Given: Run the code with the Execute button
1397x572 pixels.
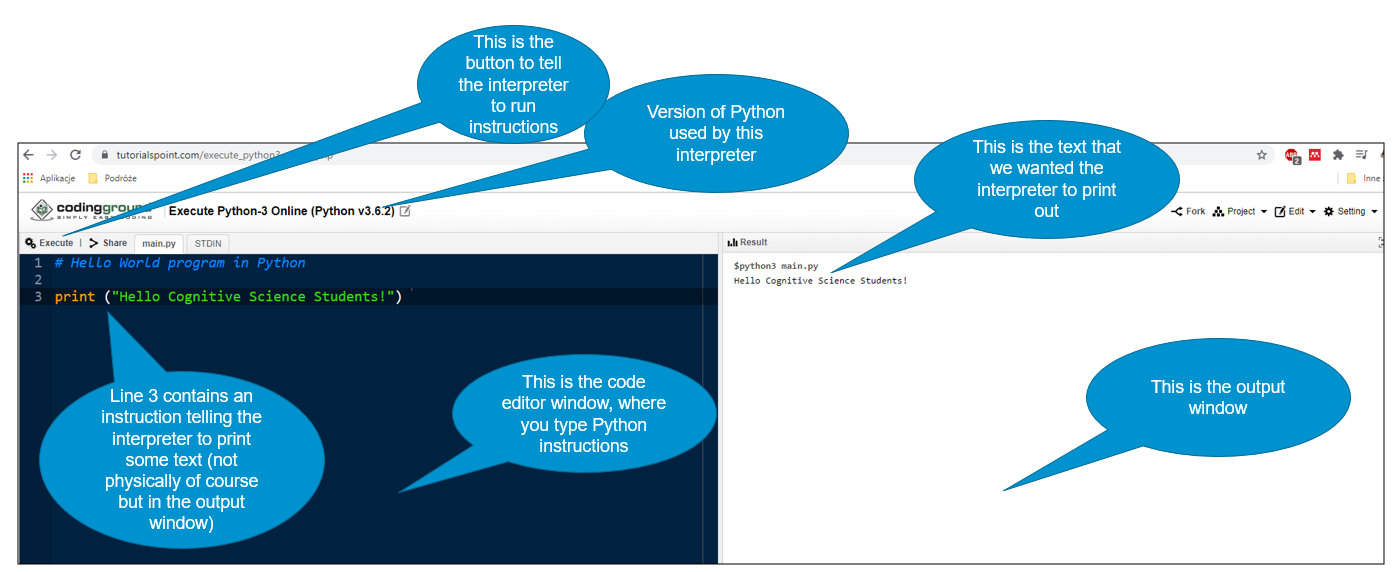Looking at the screenshot, I should pos(50,243).
